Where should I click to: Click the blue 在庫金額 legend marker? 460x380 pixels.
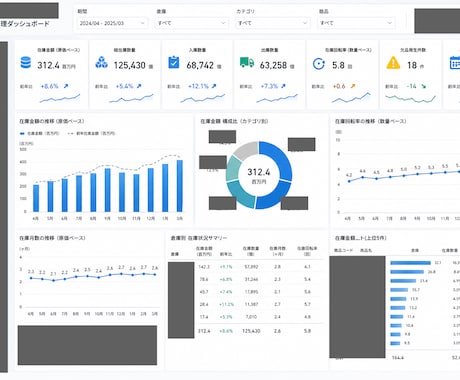tap(22, 133)
